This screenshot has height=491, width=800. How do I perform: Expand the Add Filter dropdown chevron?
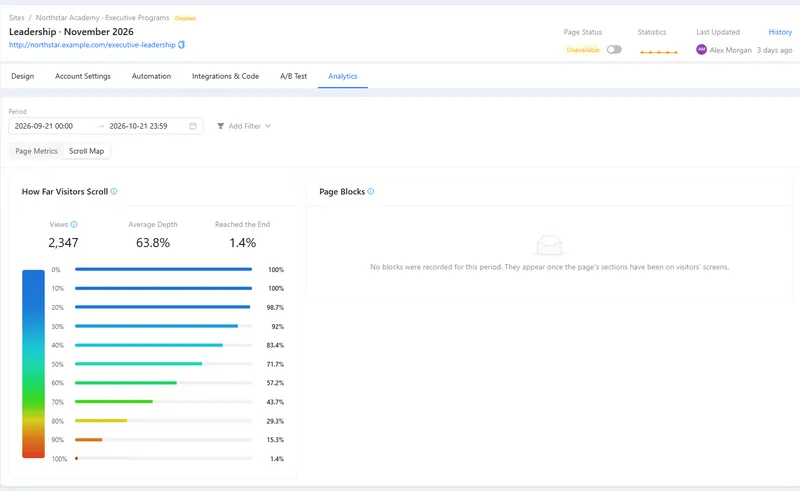pyautogui.click(x=268, y=126)
